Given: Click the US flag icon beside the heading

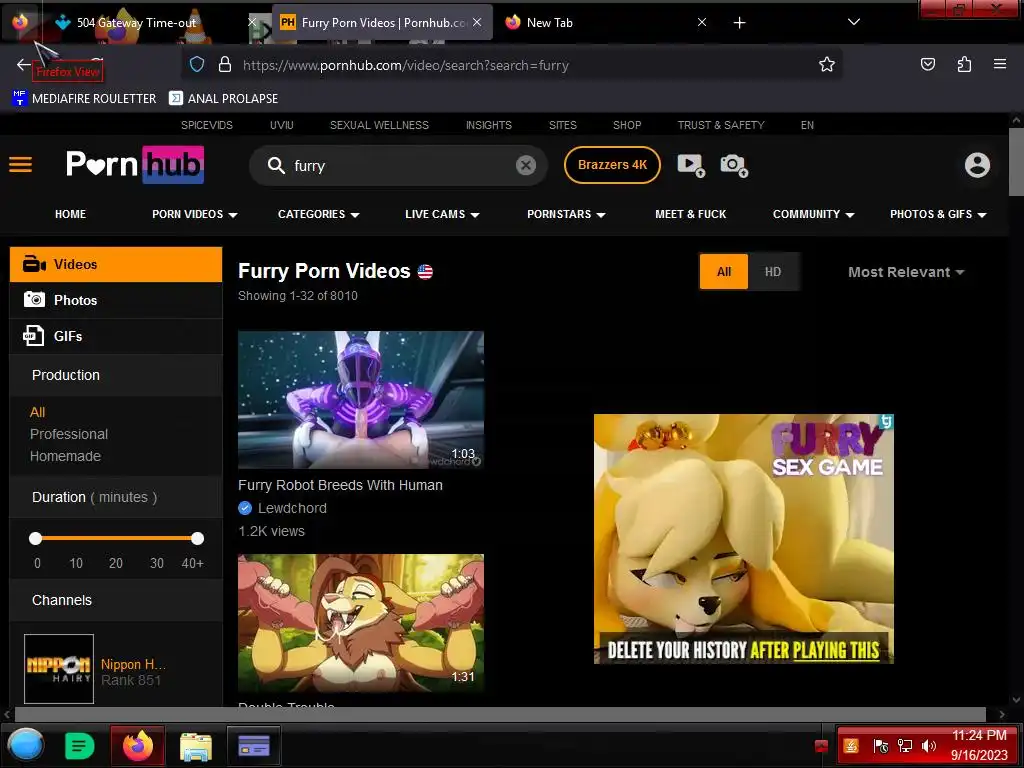Looking at the screenshot, I should point(425,272).
